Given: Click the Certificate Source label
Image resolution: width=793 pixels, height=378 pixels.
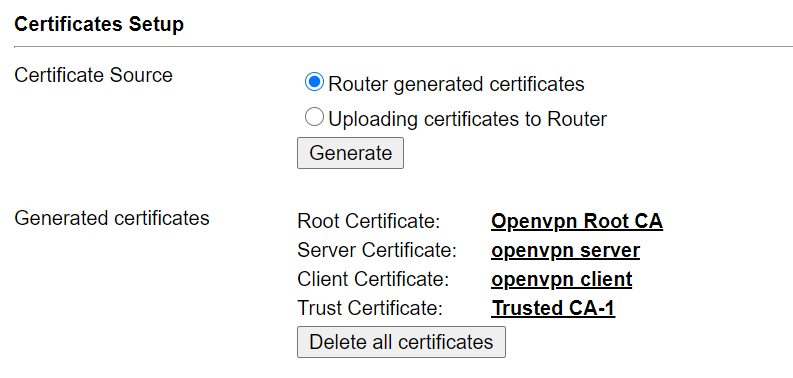Looking at the screenshot, I should (94, 75).
